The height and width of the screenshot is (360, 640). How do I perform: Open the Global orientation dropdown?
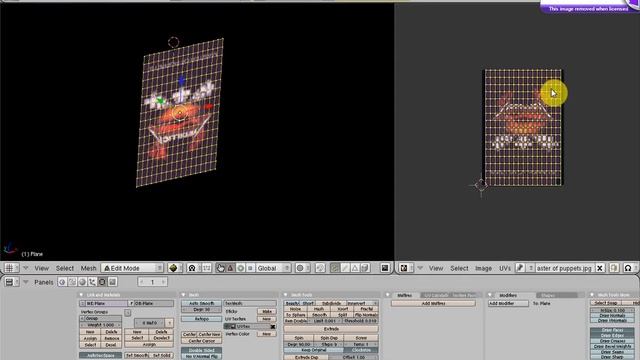[x=273, y=268]
